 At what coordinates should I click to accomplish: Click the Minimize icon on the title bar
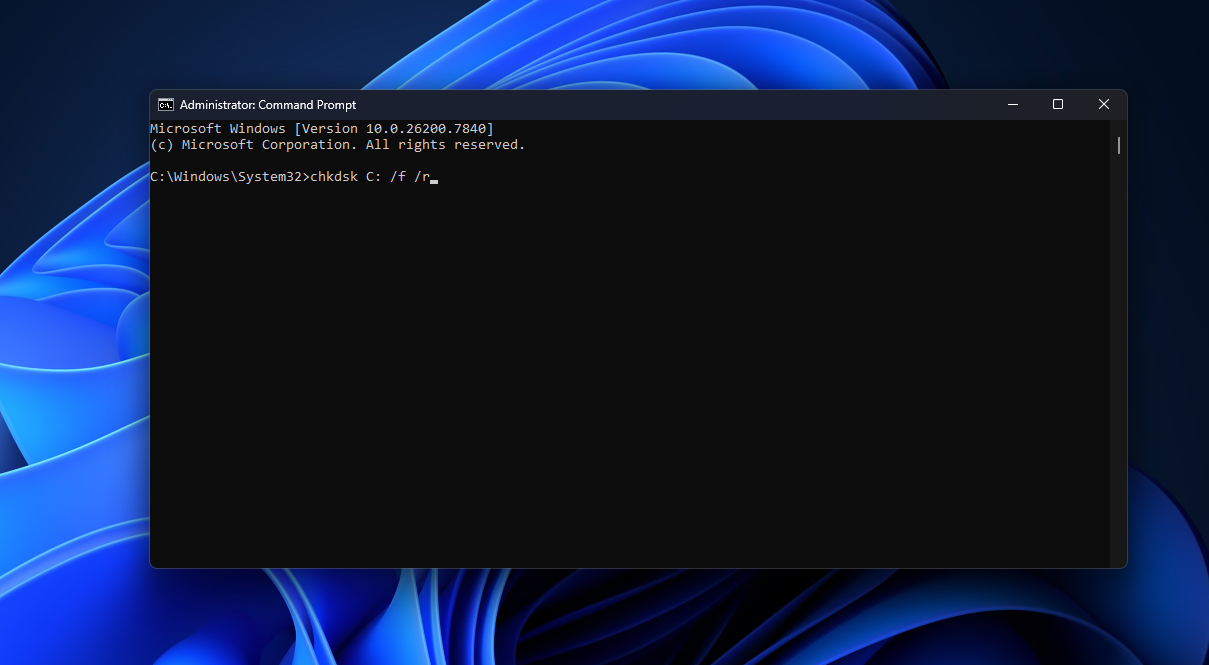click(x=1012, y=104)
